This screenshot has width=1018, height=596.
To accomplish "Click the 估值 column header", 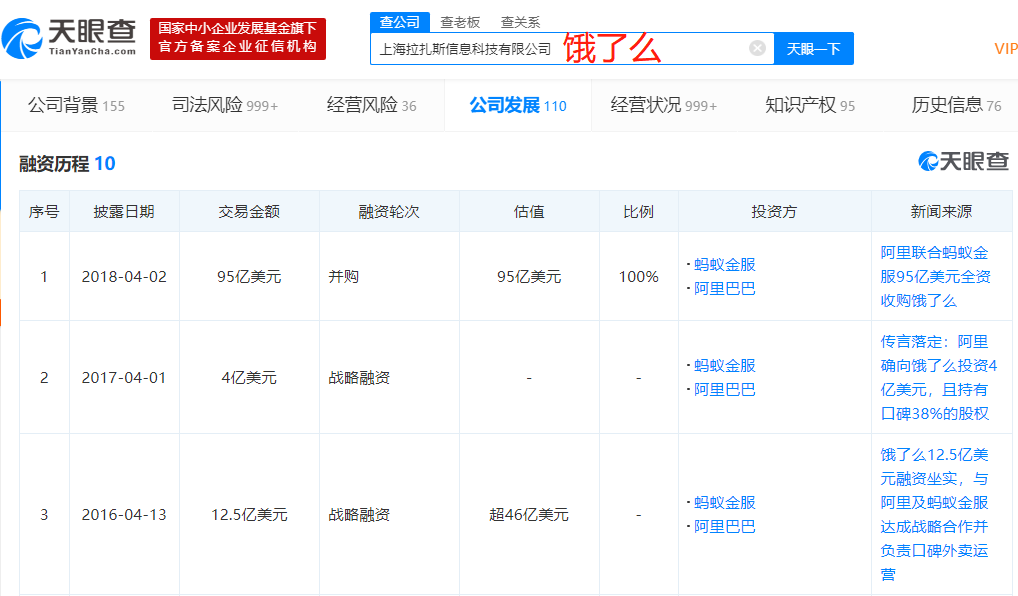I will 529,212.
